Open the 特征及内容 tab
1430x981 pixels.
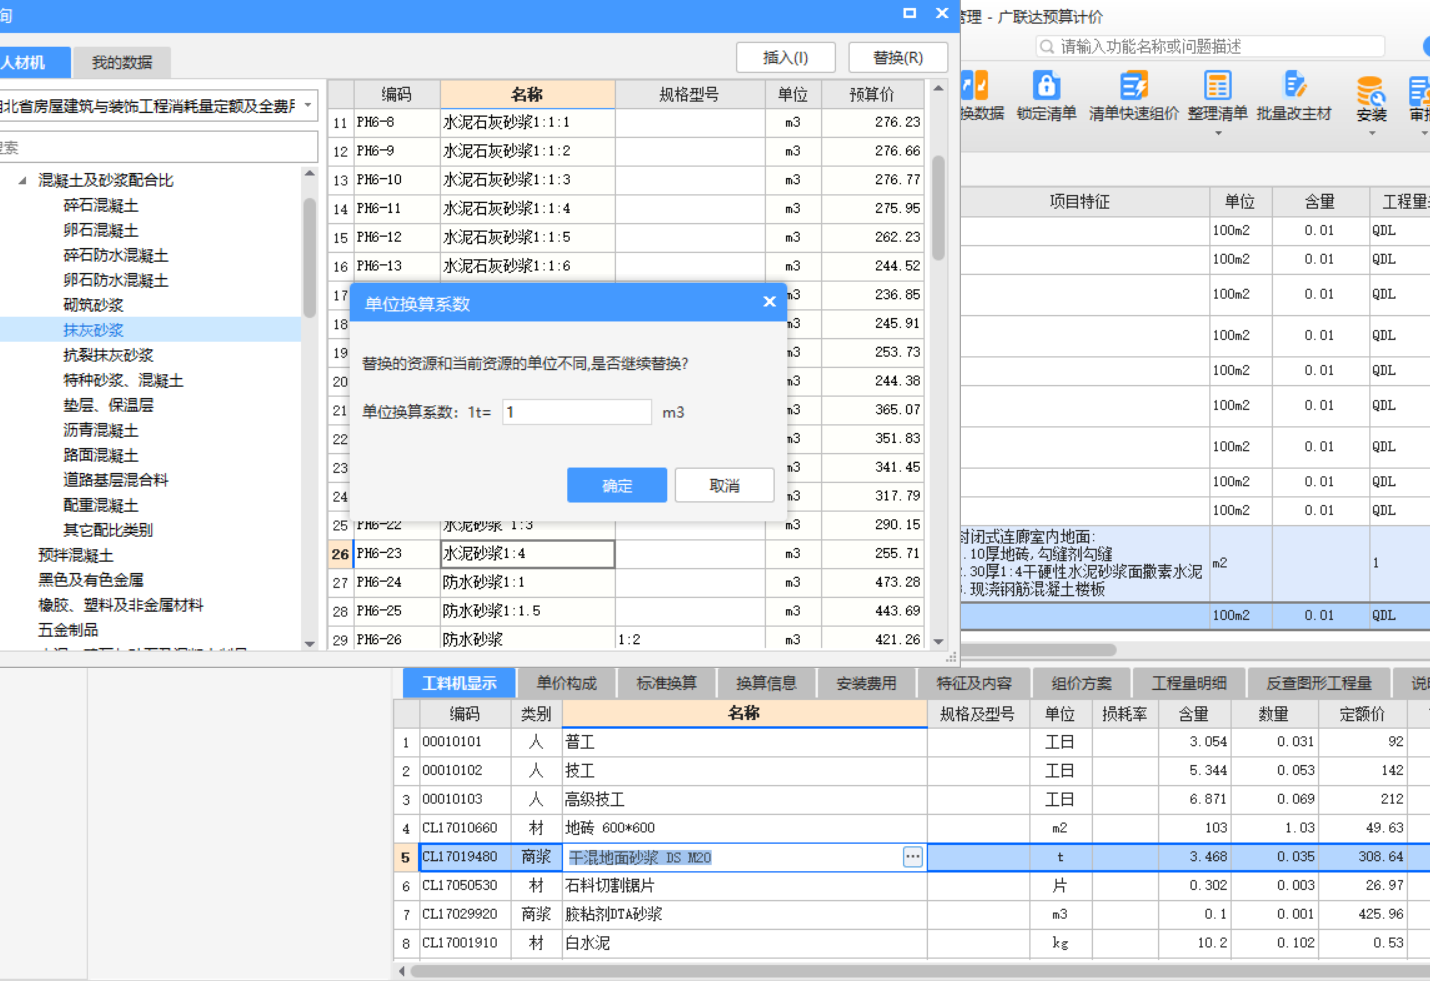point(974,683)
